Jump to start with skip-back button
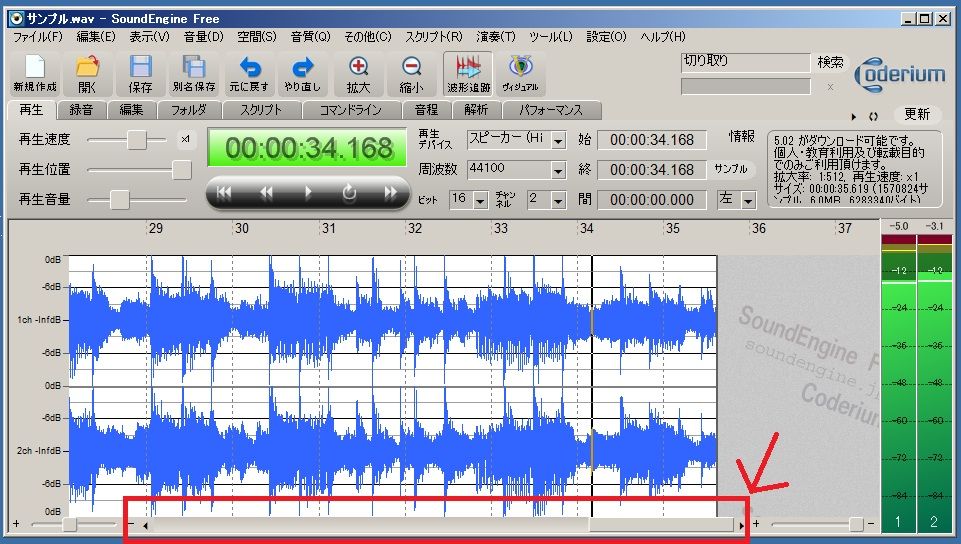961x544 pixels. [224, 193]
